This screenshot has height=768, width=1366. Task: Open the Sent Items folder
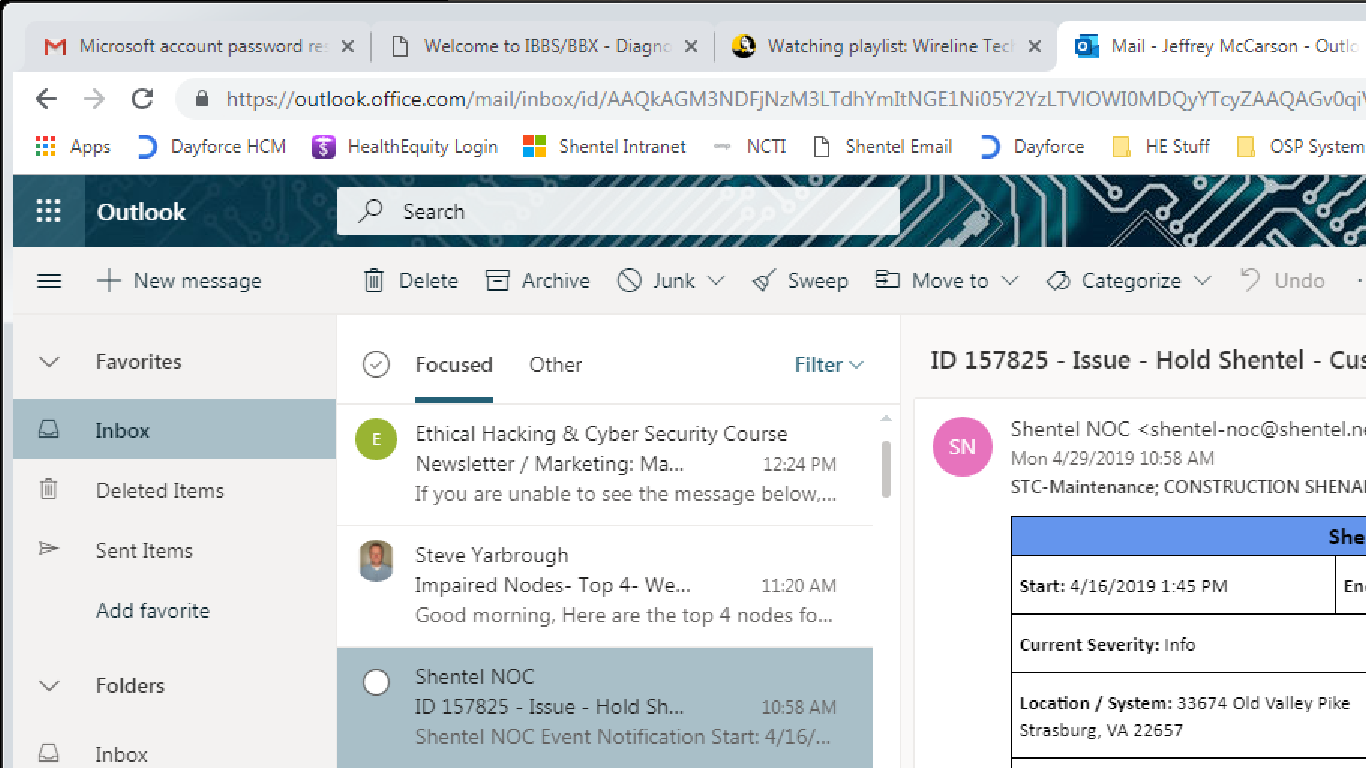174,550
